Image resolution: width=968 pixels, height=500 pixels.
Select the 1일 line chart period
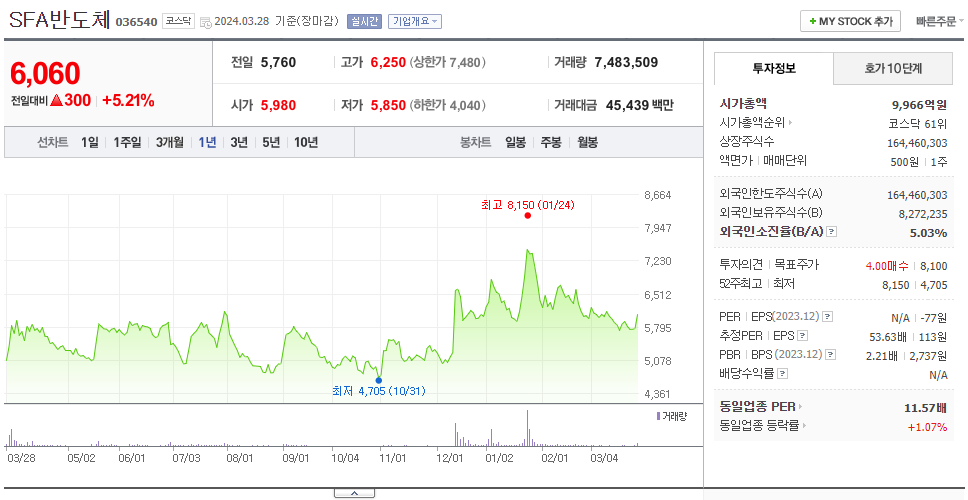pos(90,143)
